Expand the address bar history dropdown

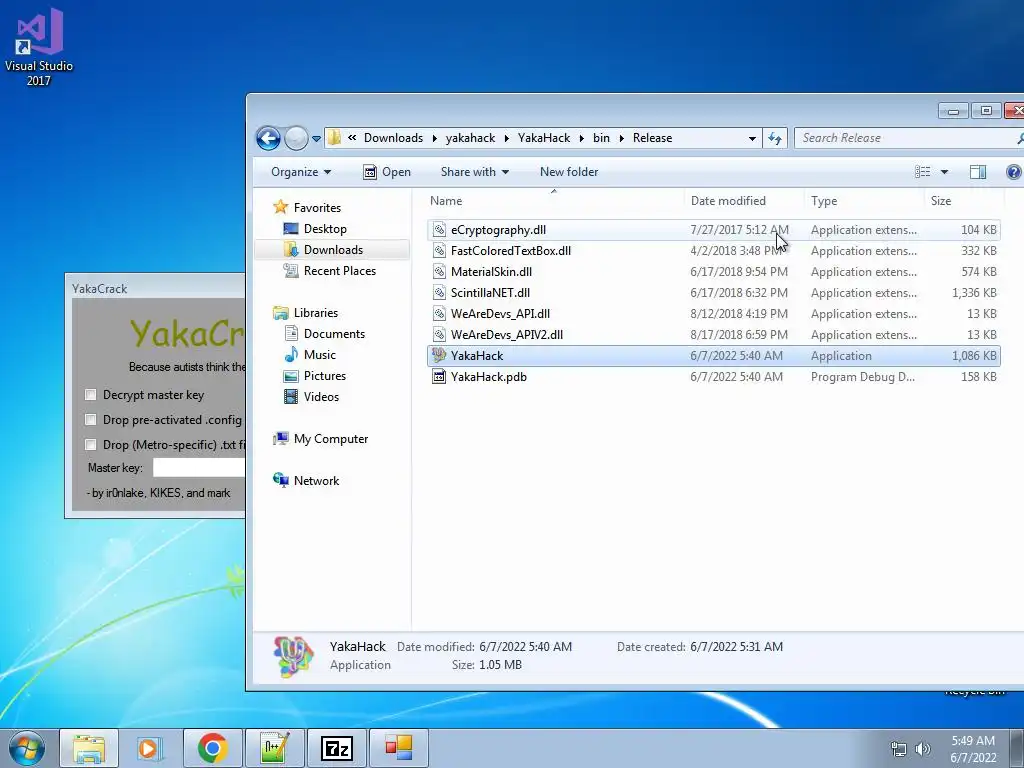click(752, 138)
